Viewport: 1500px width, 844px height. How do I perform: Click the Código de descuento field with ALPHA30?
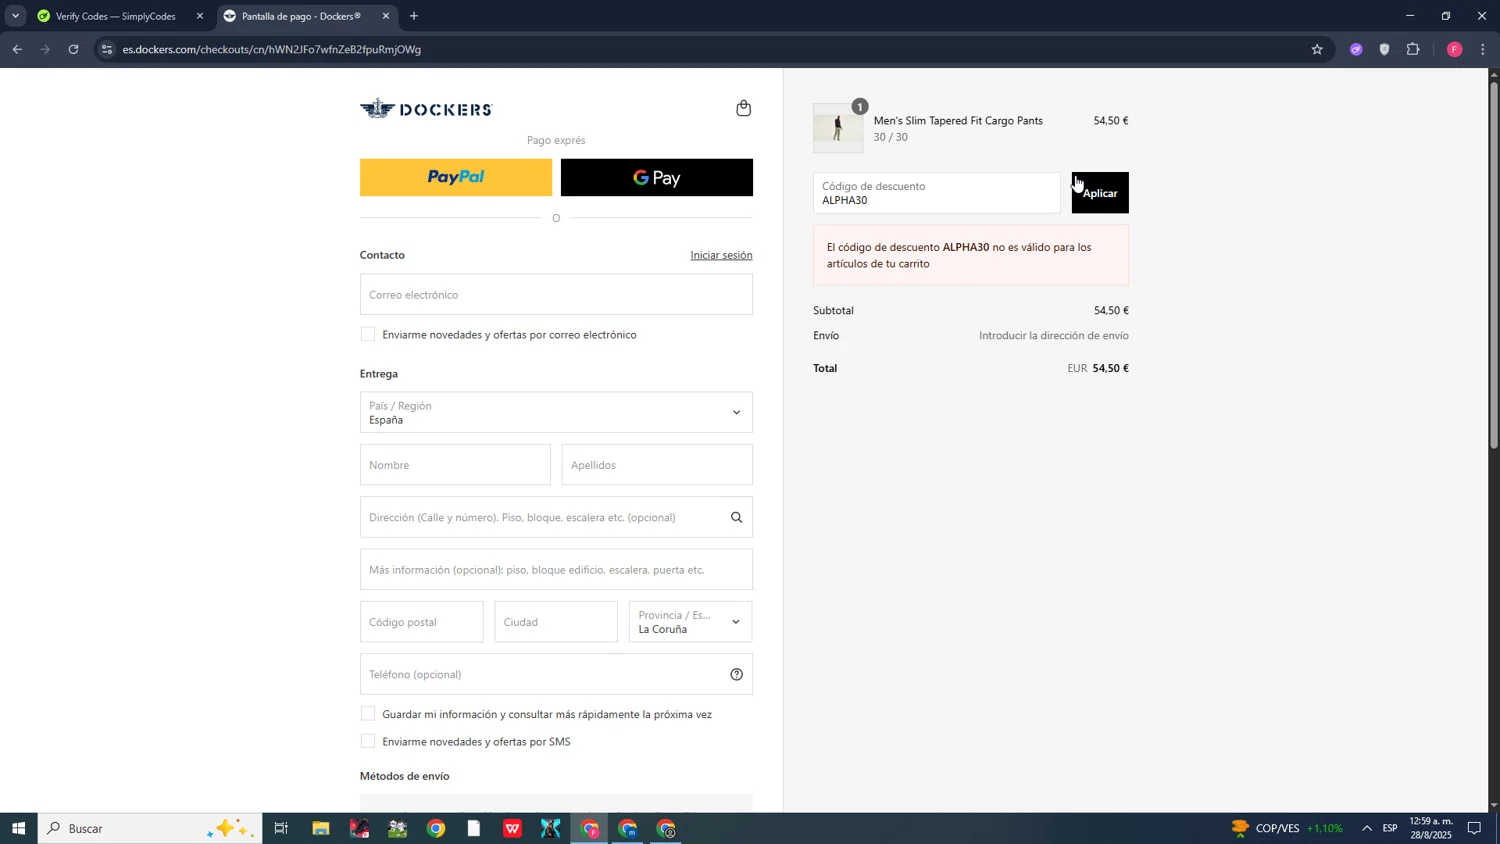(936, 193)
